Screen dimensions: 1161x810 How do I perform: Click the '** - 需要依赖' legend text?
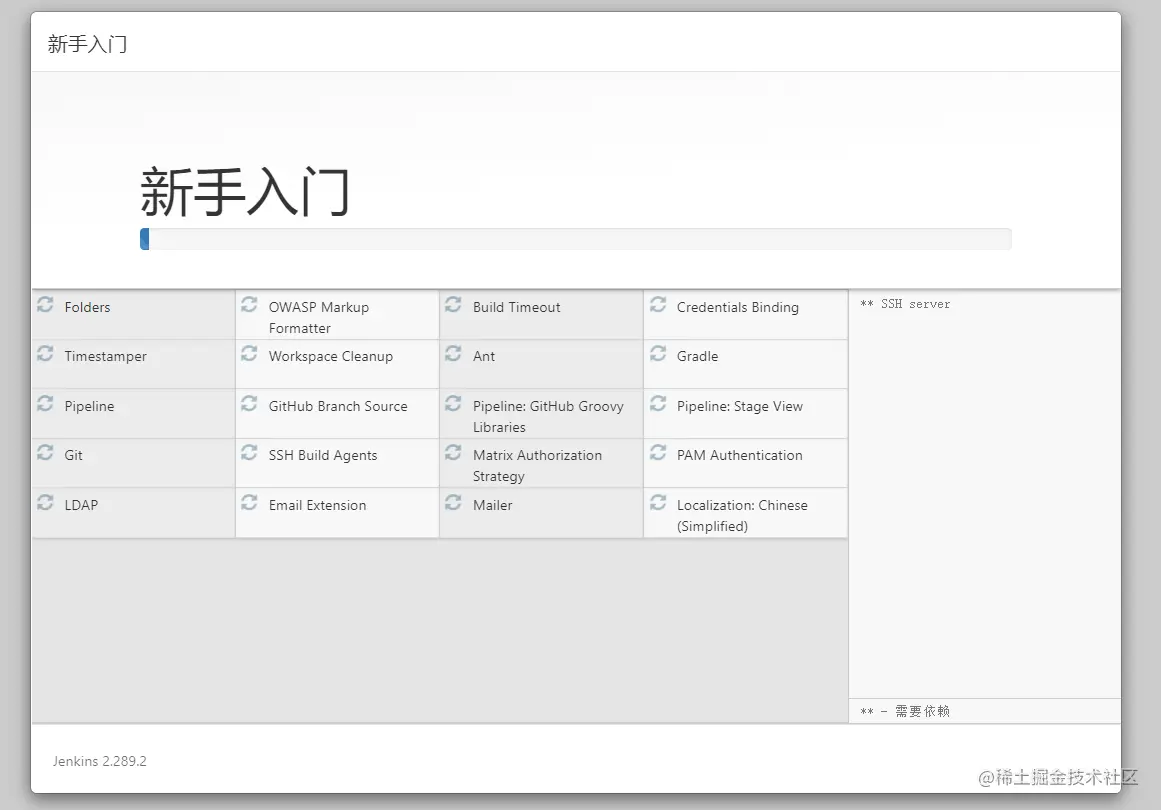click(x=905, y=712)
